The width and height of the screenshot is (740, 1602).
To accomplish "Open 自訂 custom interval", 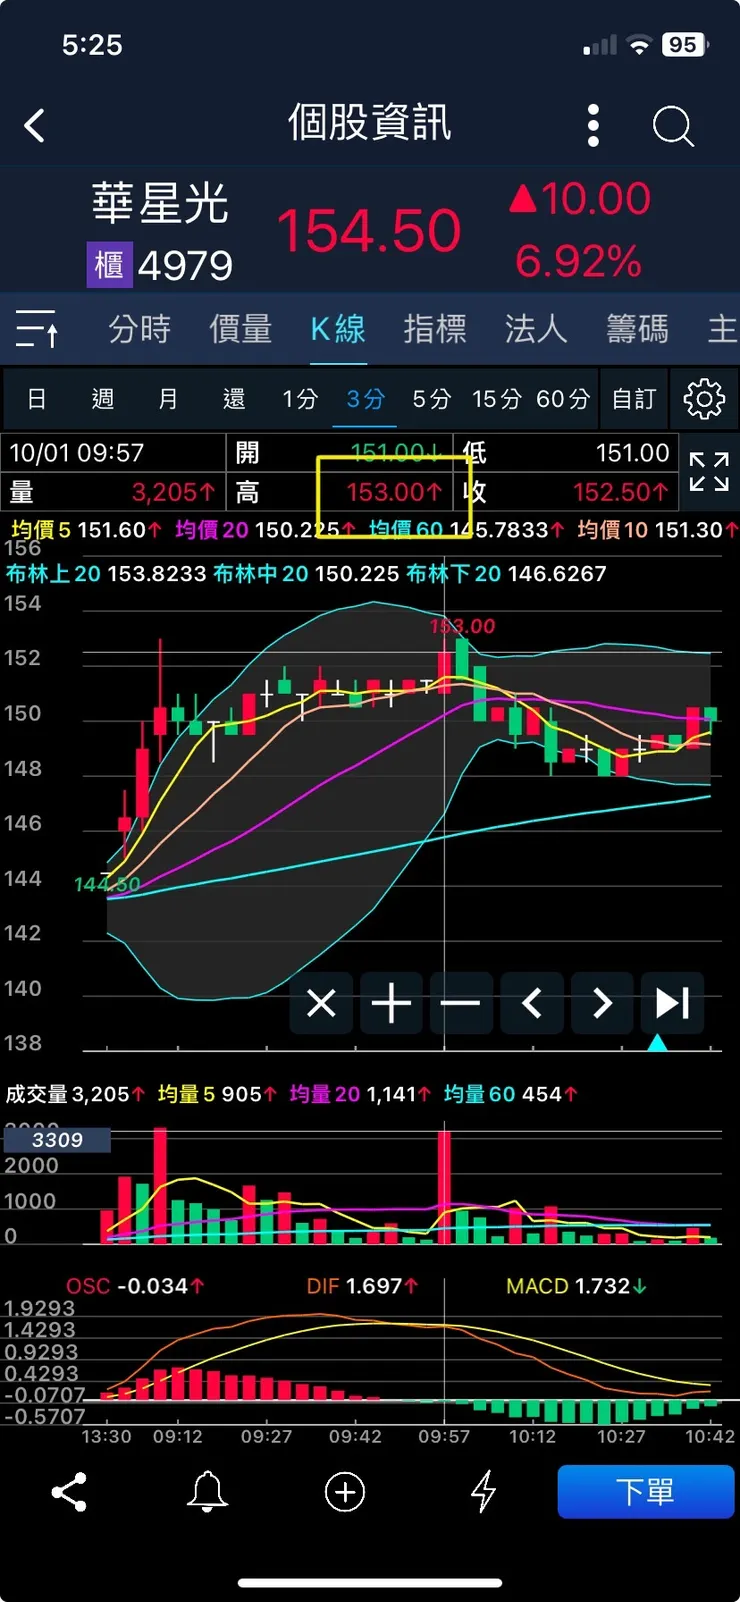I will tap(634, 399).
